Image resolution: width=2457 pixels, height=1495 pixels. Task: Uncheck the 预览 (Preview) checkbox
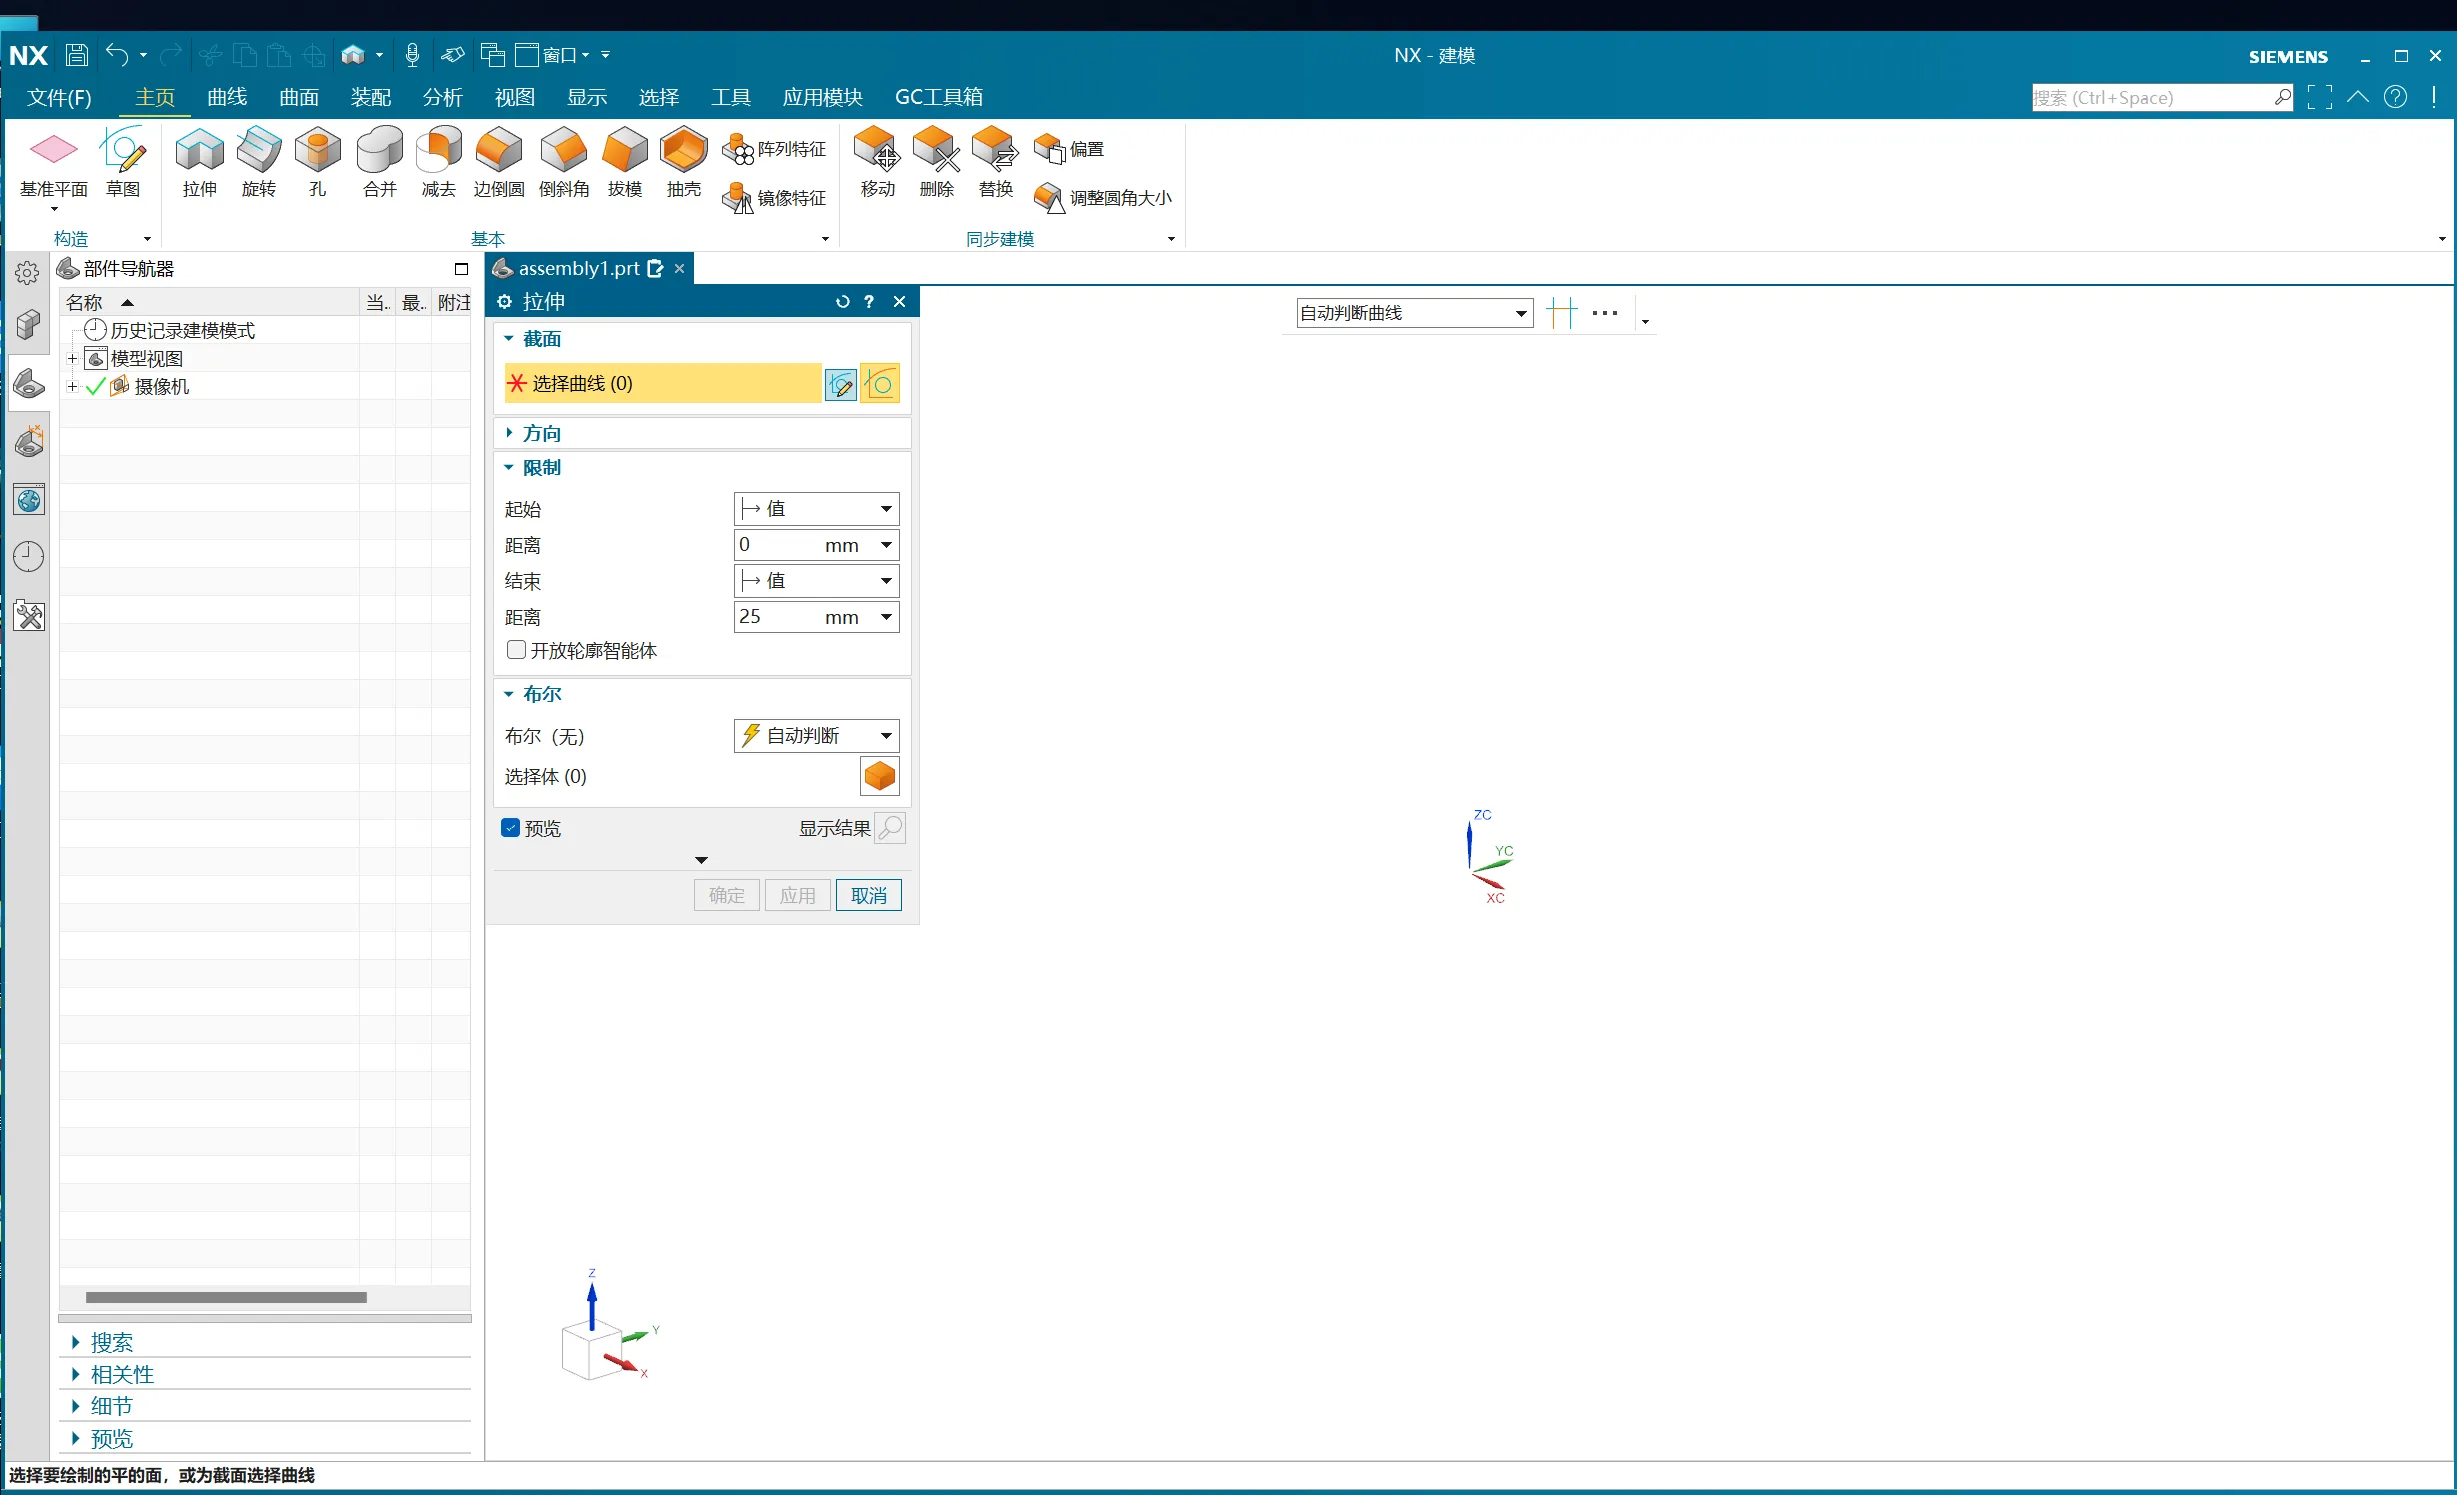[x=511, y=828]
